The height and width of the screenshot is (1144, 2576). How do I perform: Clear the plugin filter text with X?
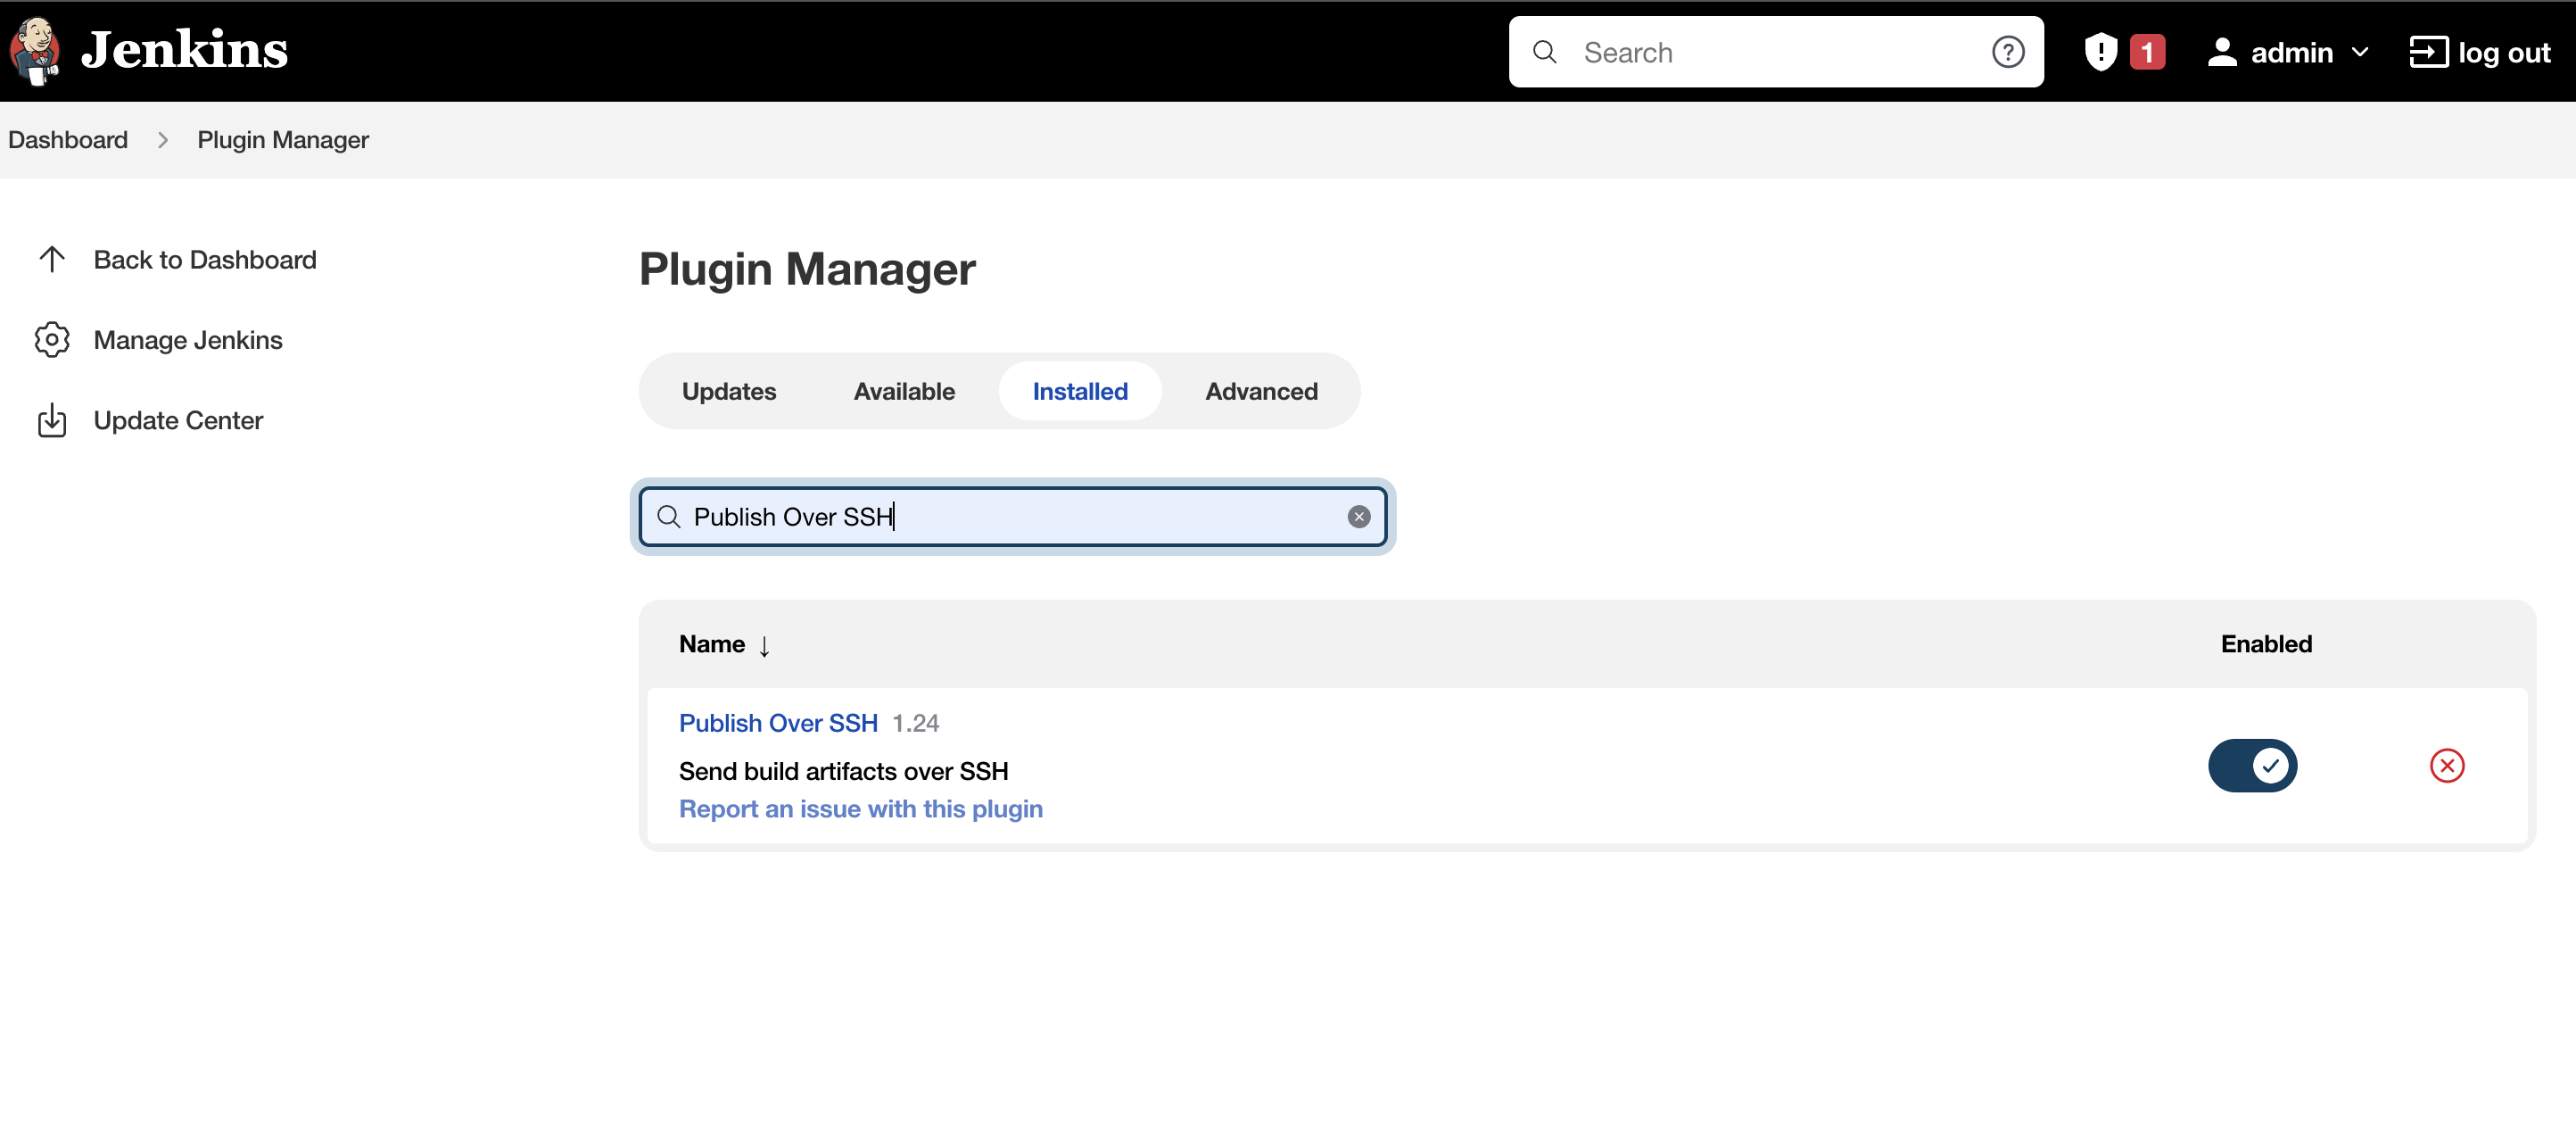pyautogui.click(x=1358, y=517)
